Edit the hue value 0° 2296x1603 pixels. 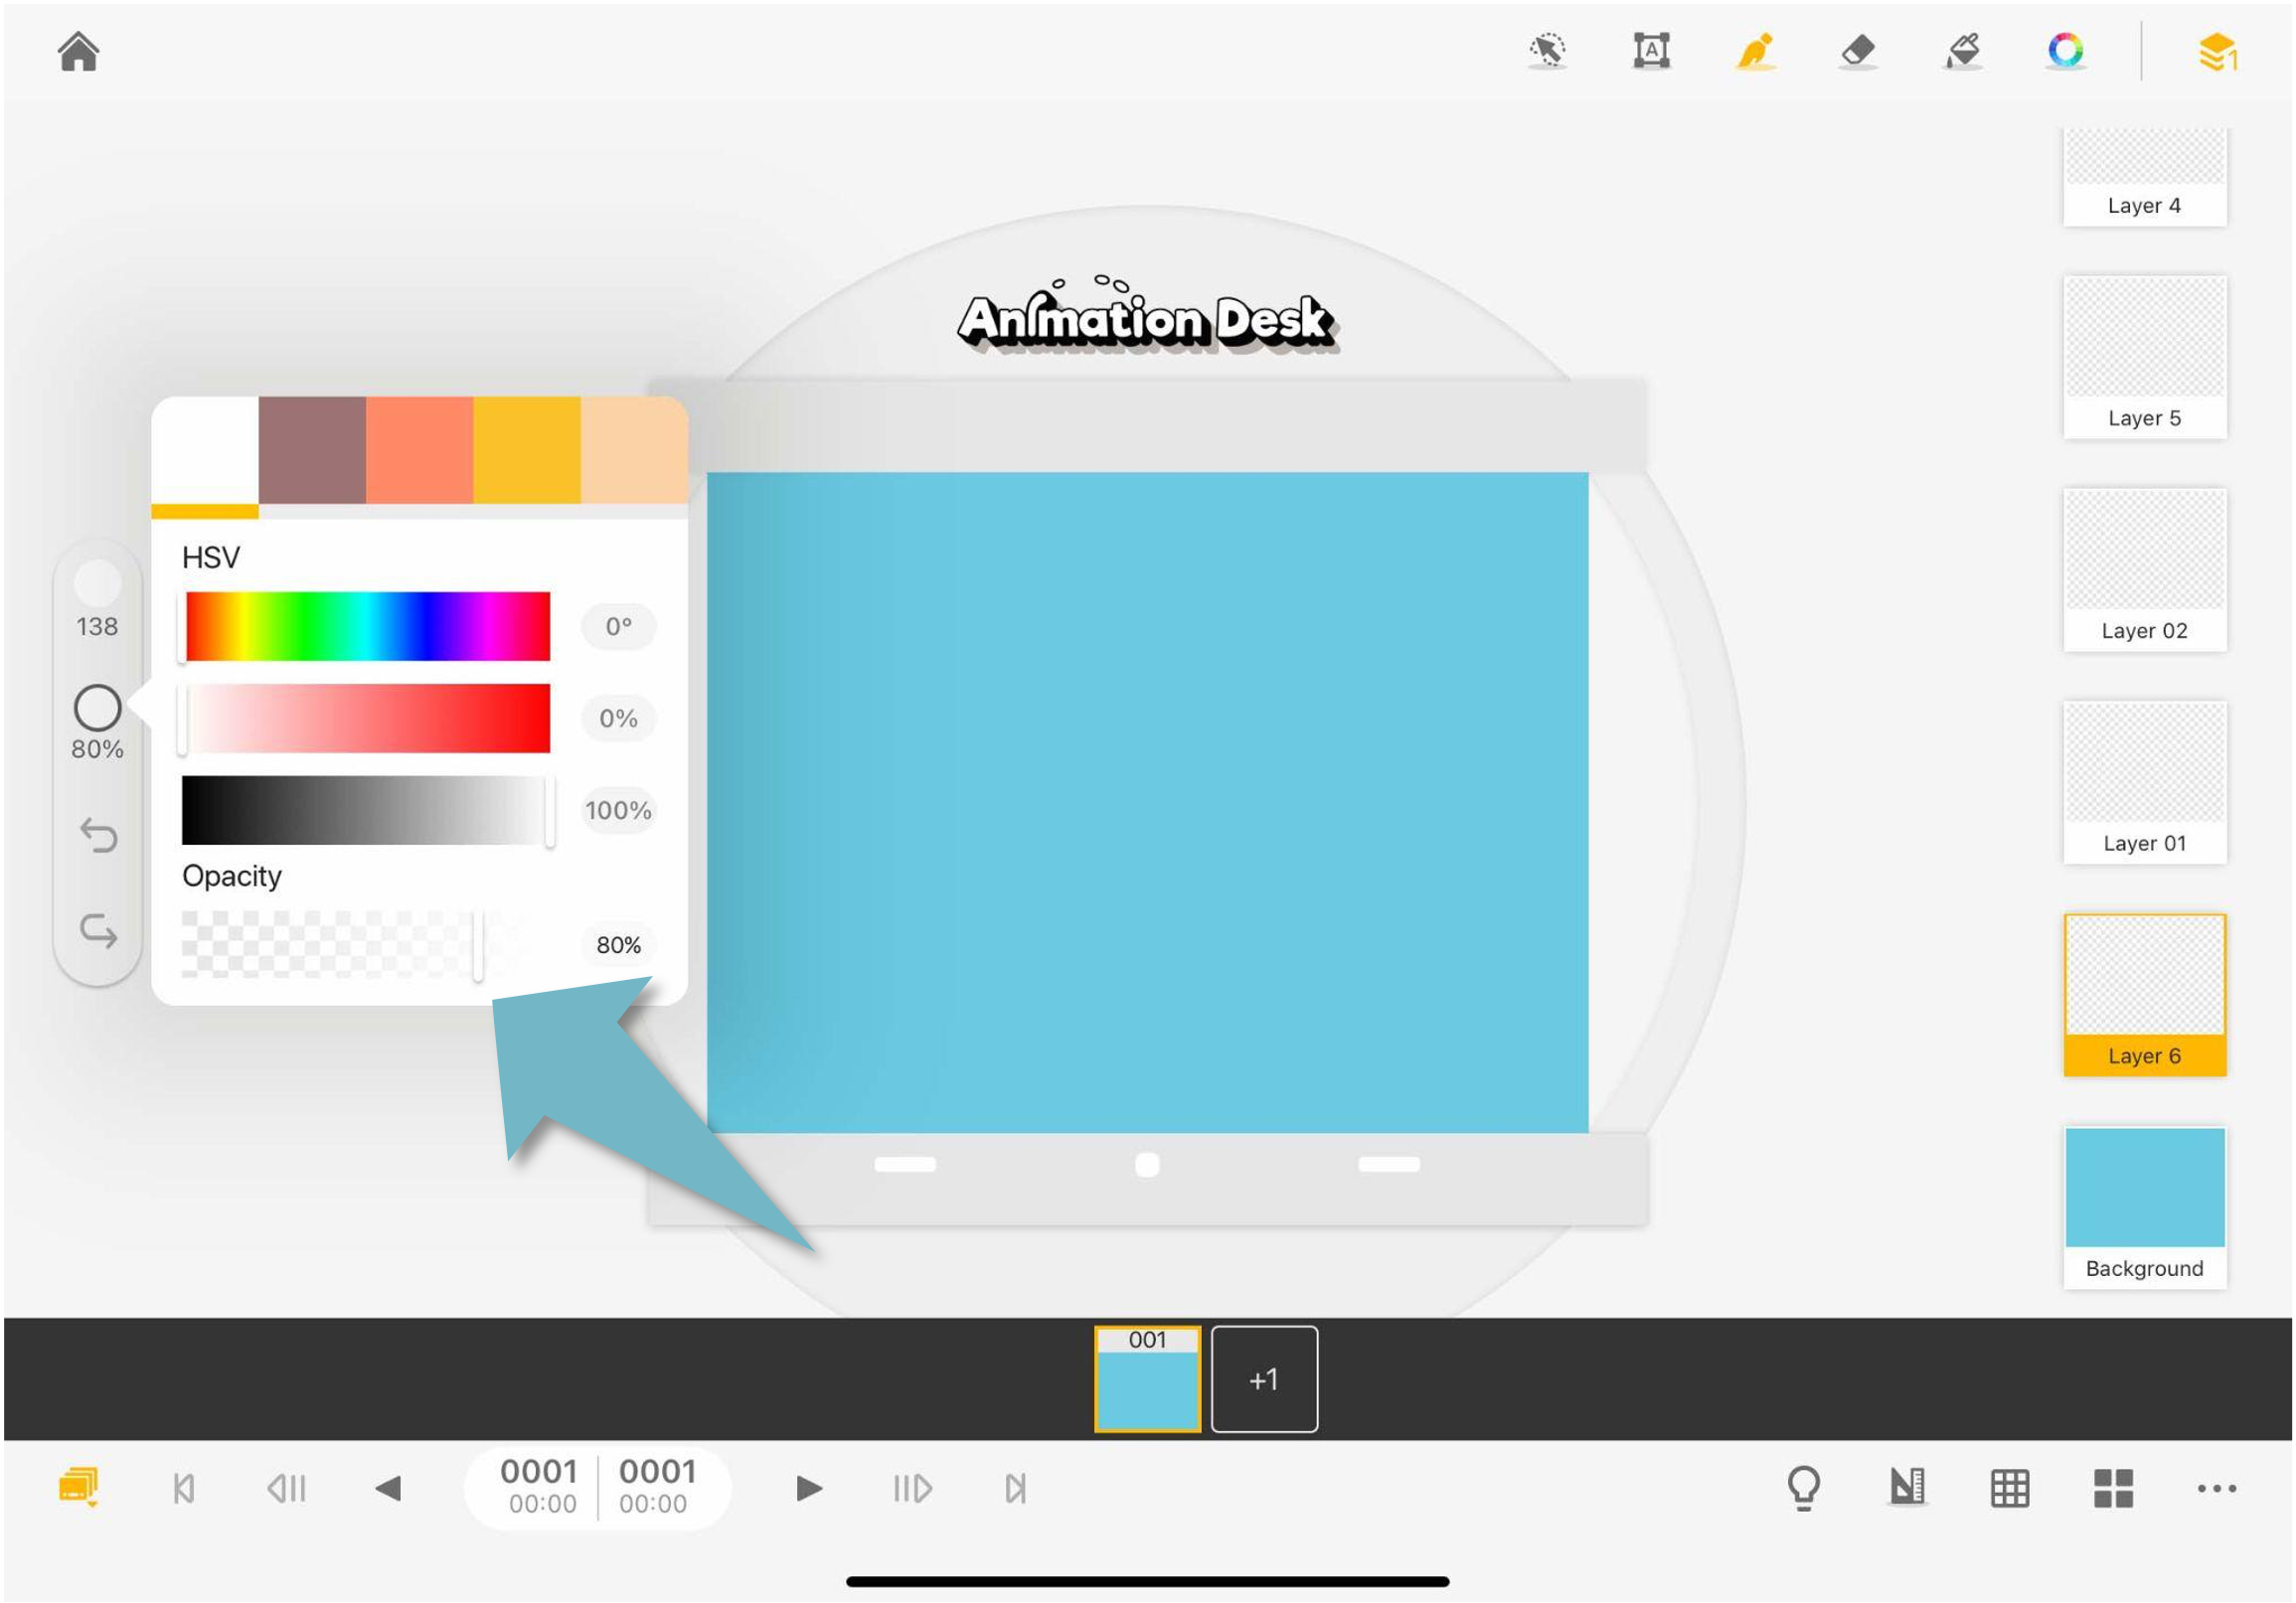(618, 627)
